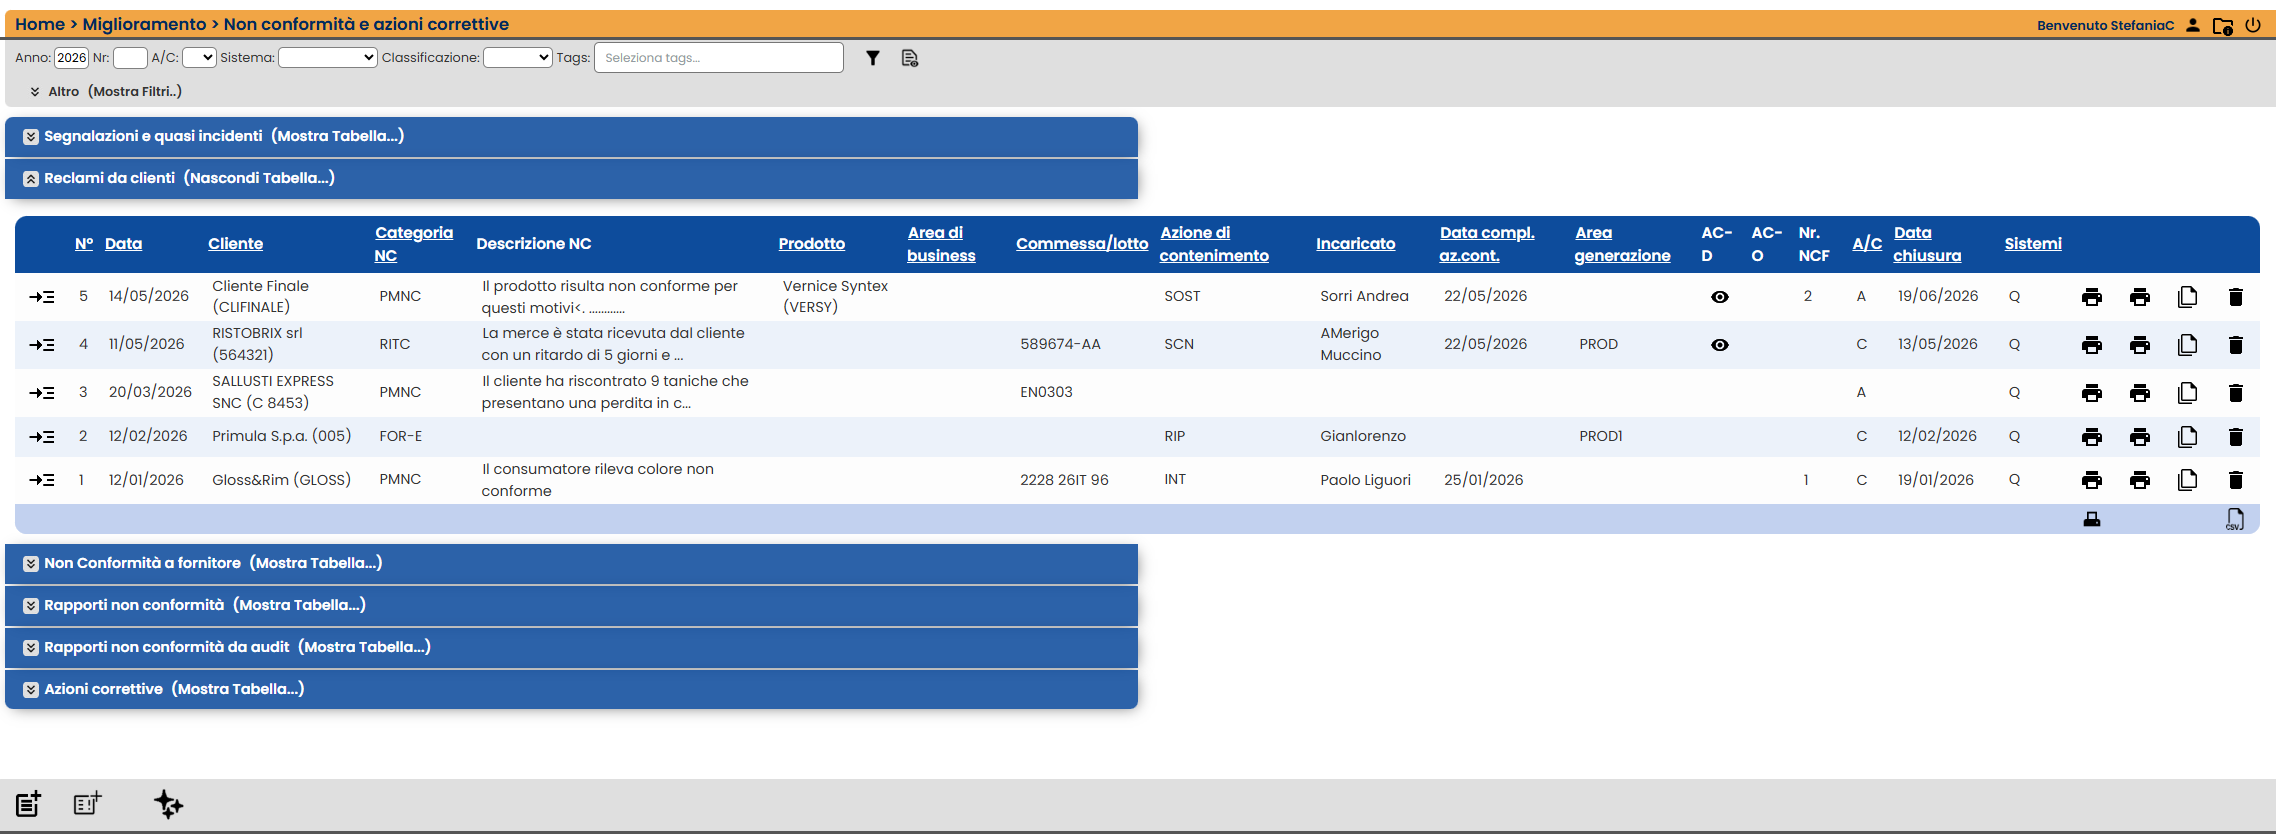The image size is (2276, 835).
Task: Open complaint 5 using its row arrow icon
Action: click(x=42, y=297)
